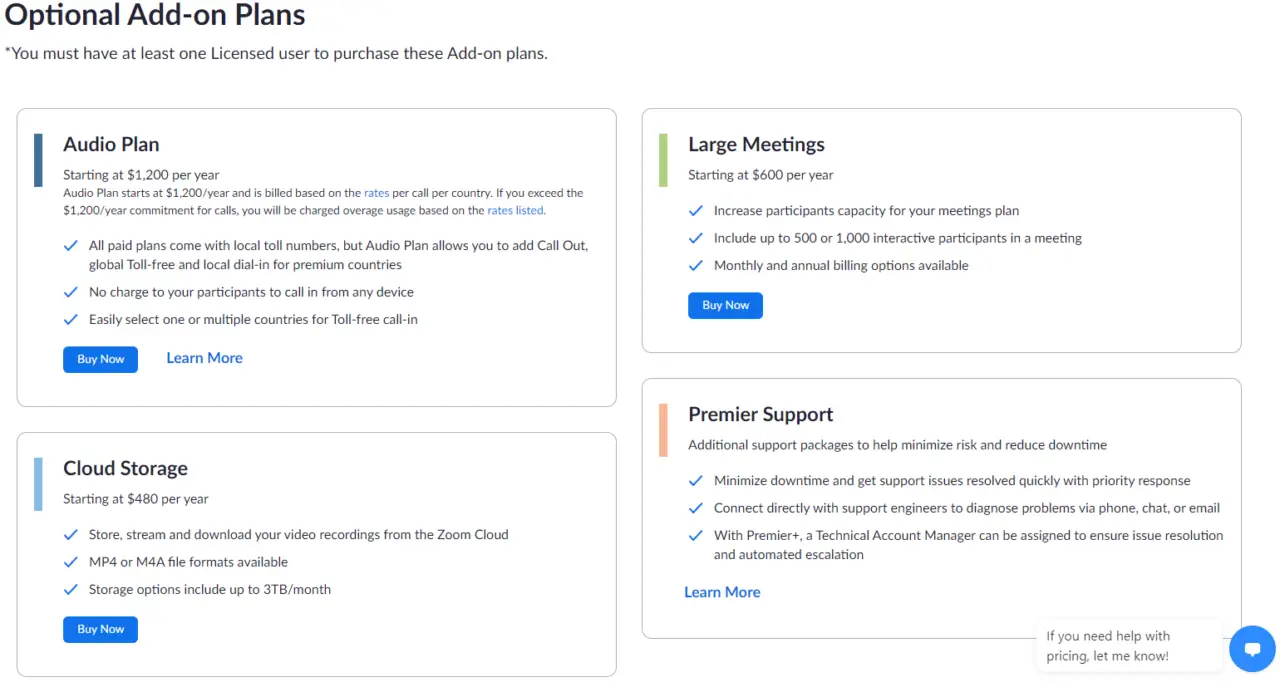1280x687 pixels.
Task: Click the Audio Plan dark blue accent bar
Action: (x=38, y=160)
